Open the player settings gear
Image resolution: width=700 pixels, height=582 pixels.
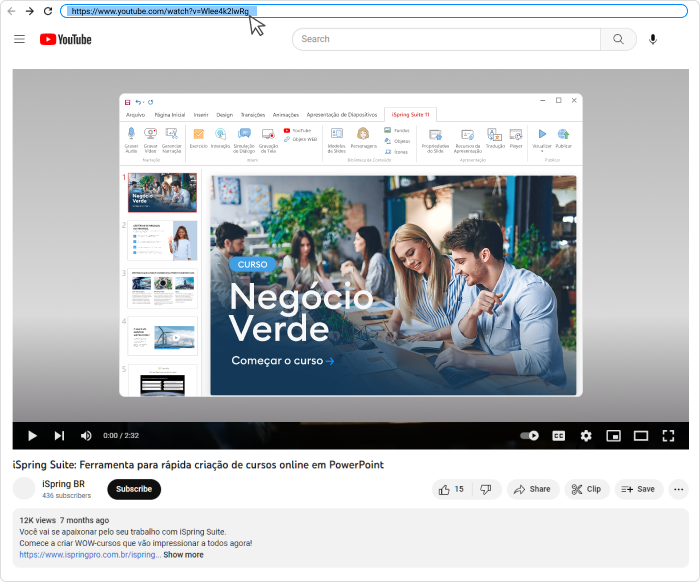tap(586, 436)
